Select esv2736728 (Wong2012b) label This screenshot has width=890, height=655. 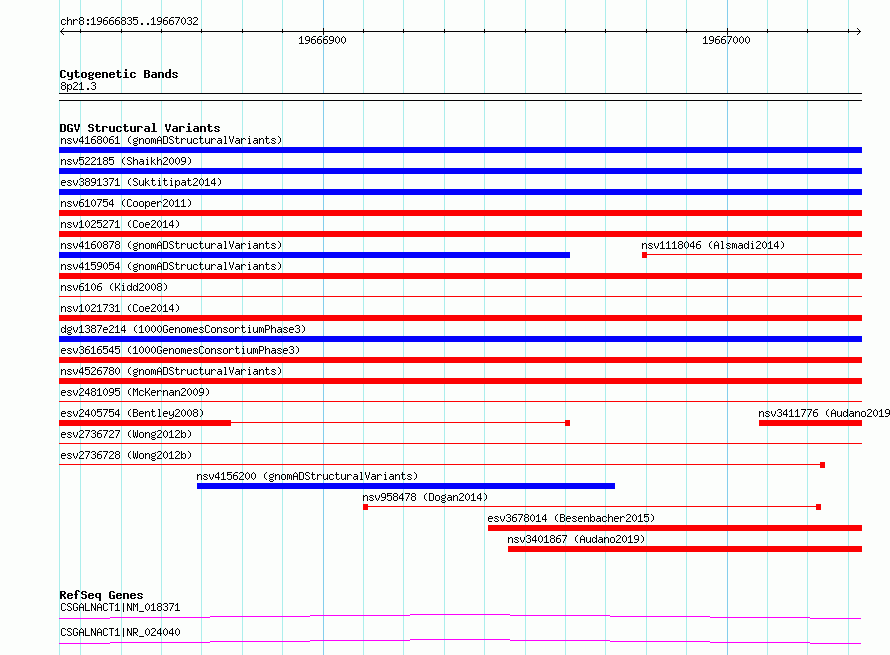(126, 455)
